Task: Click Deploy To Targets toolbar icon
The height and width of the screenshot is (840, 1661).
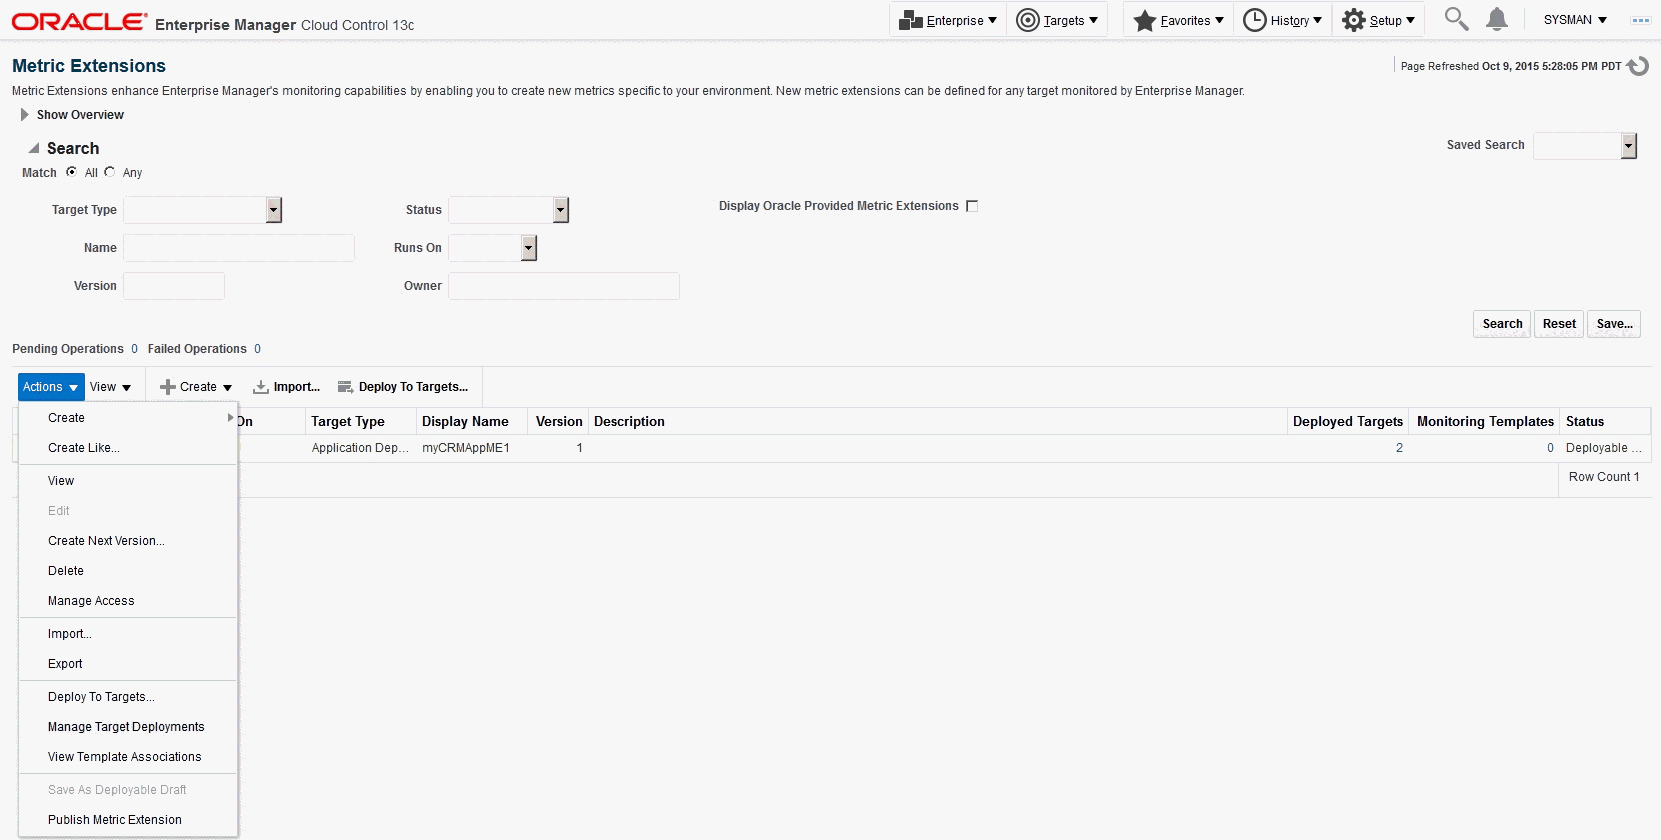Action: click(x=345, y=387)
